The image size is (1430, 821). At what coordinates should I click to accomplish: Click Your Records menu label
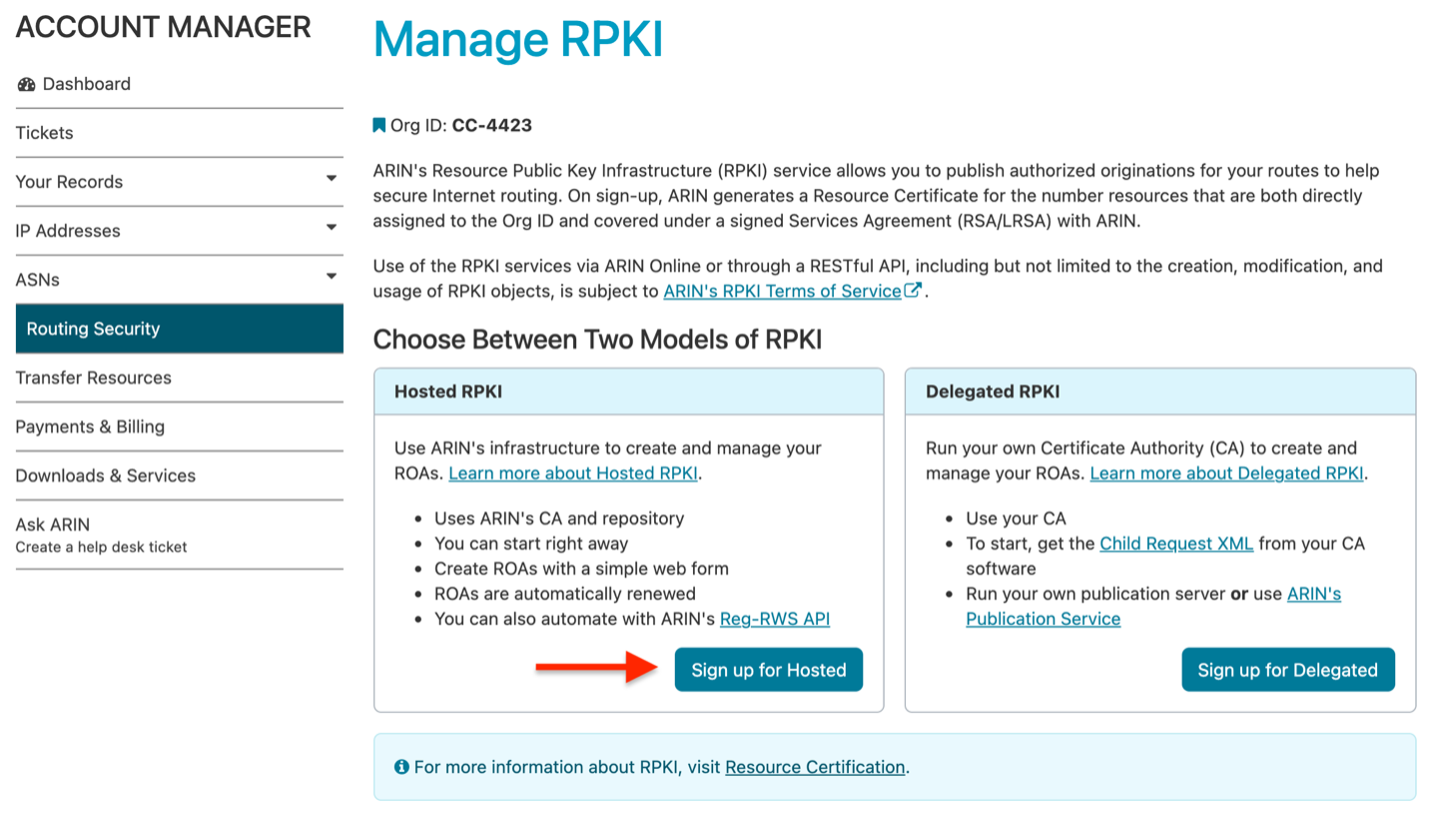(69, 182)
